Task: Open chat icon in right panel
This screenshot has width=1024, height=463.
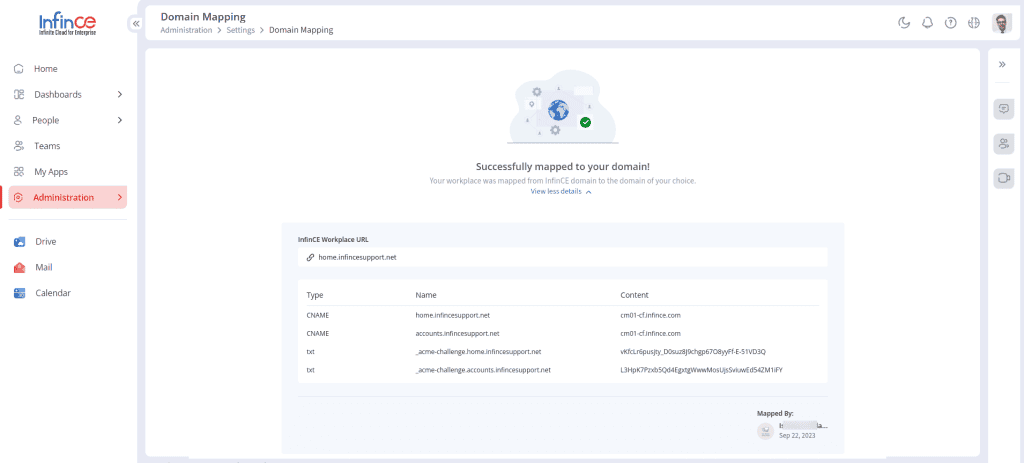Action: point(1004,108)
